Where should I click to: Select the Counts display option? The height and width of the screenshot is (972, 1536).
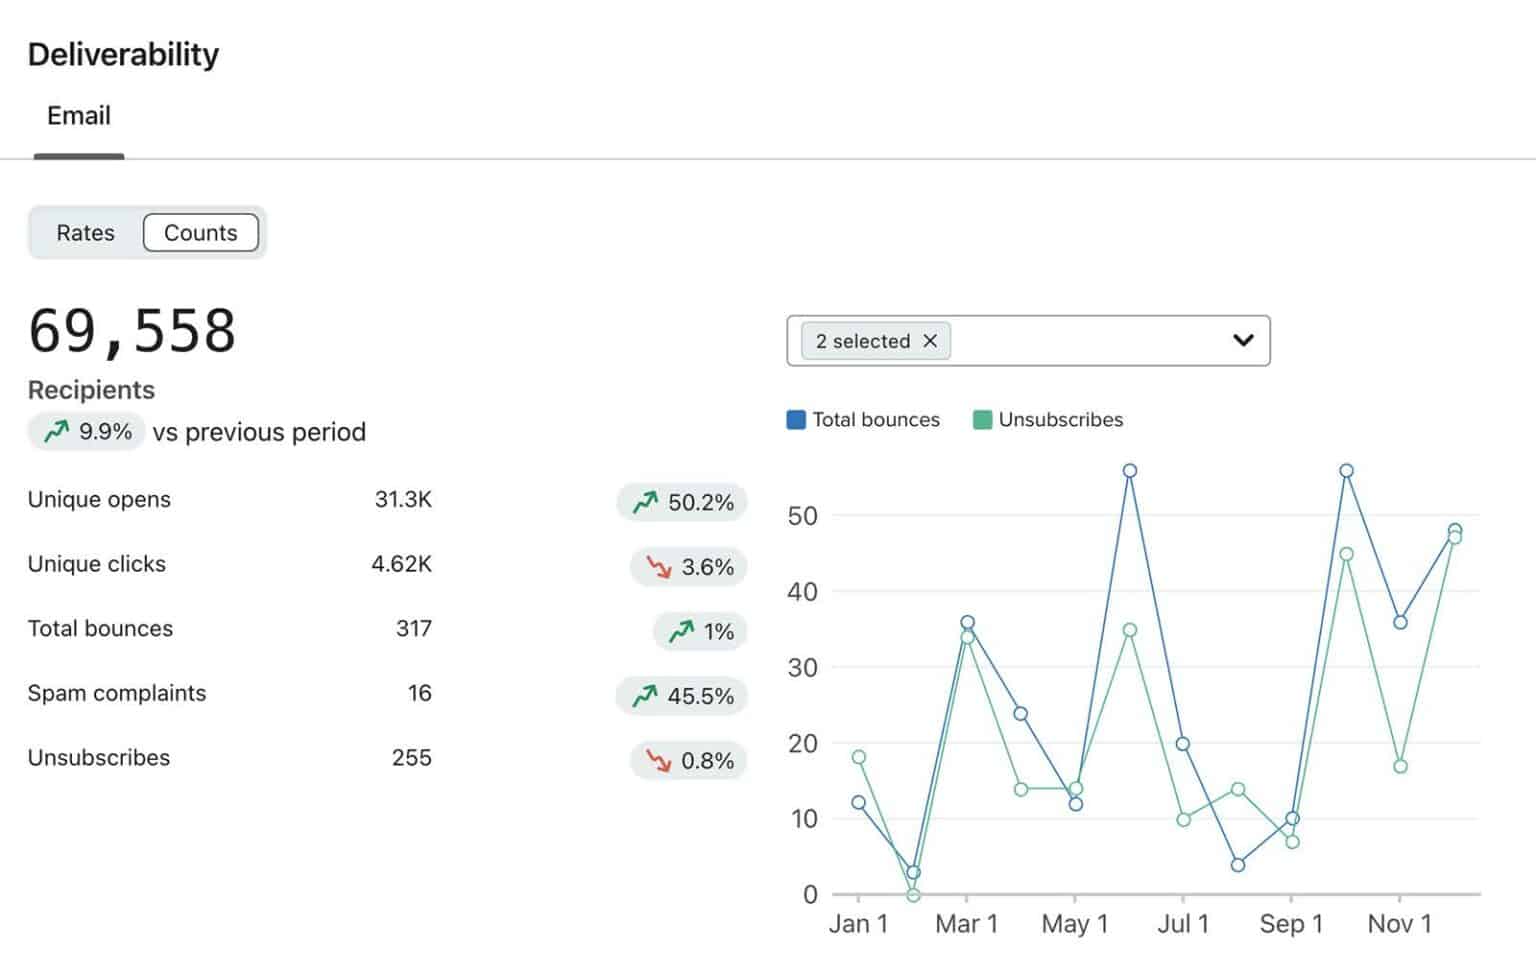(201, 232)
